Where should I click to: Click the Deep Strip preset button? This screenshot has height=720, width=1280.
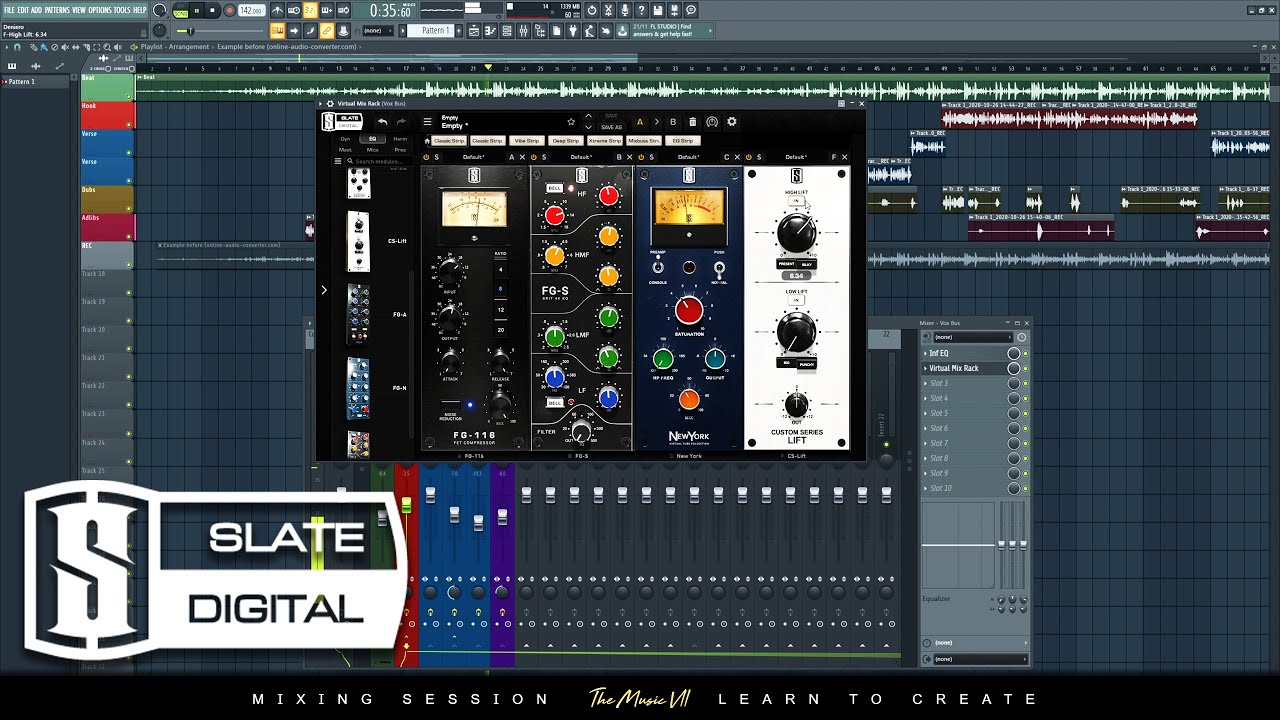[565, 141]
